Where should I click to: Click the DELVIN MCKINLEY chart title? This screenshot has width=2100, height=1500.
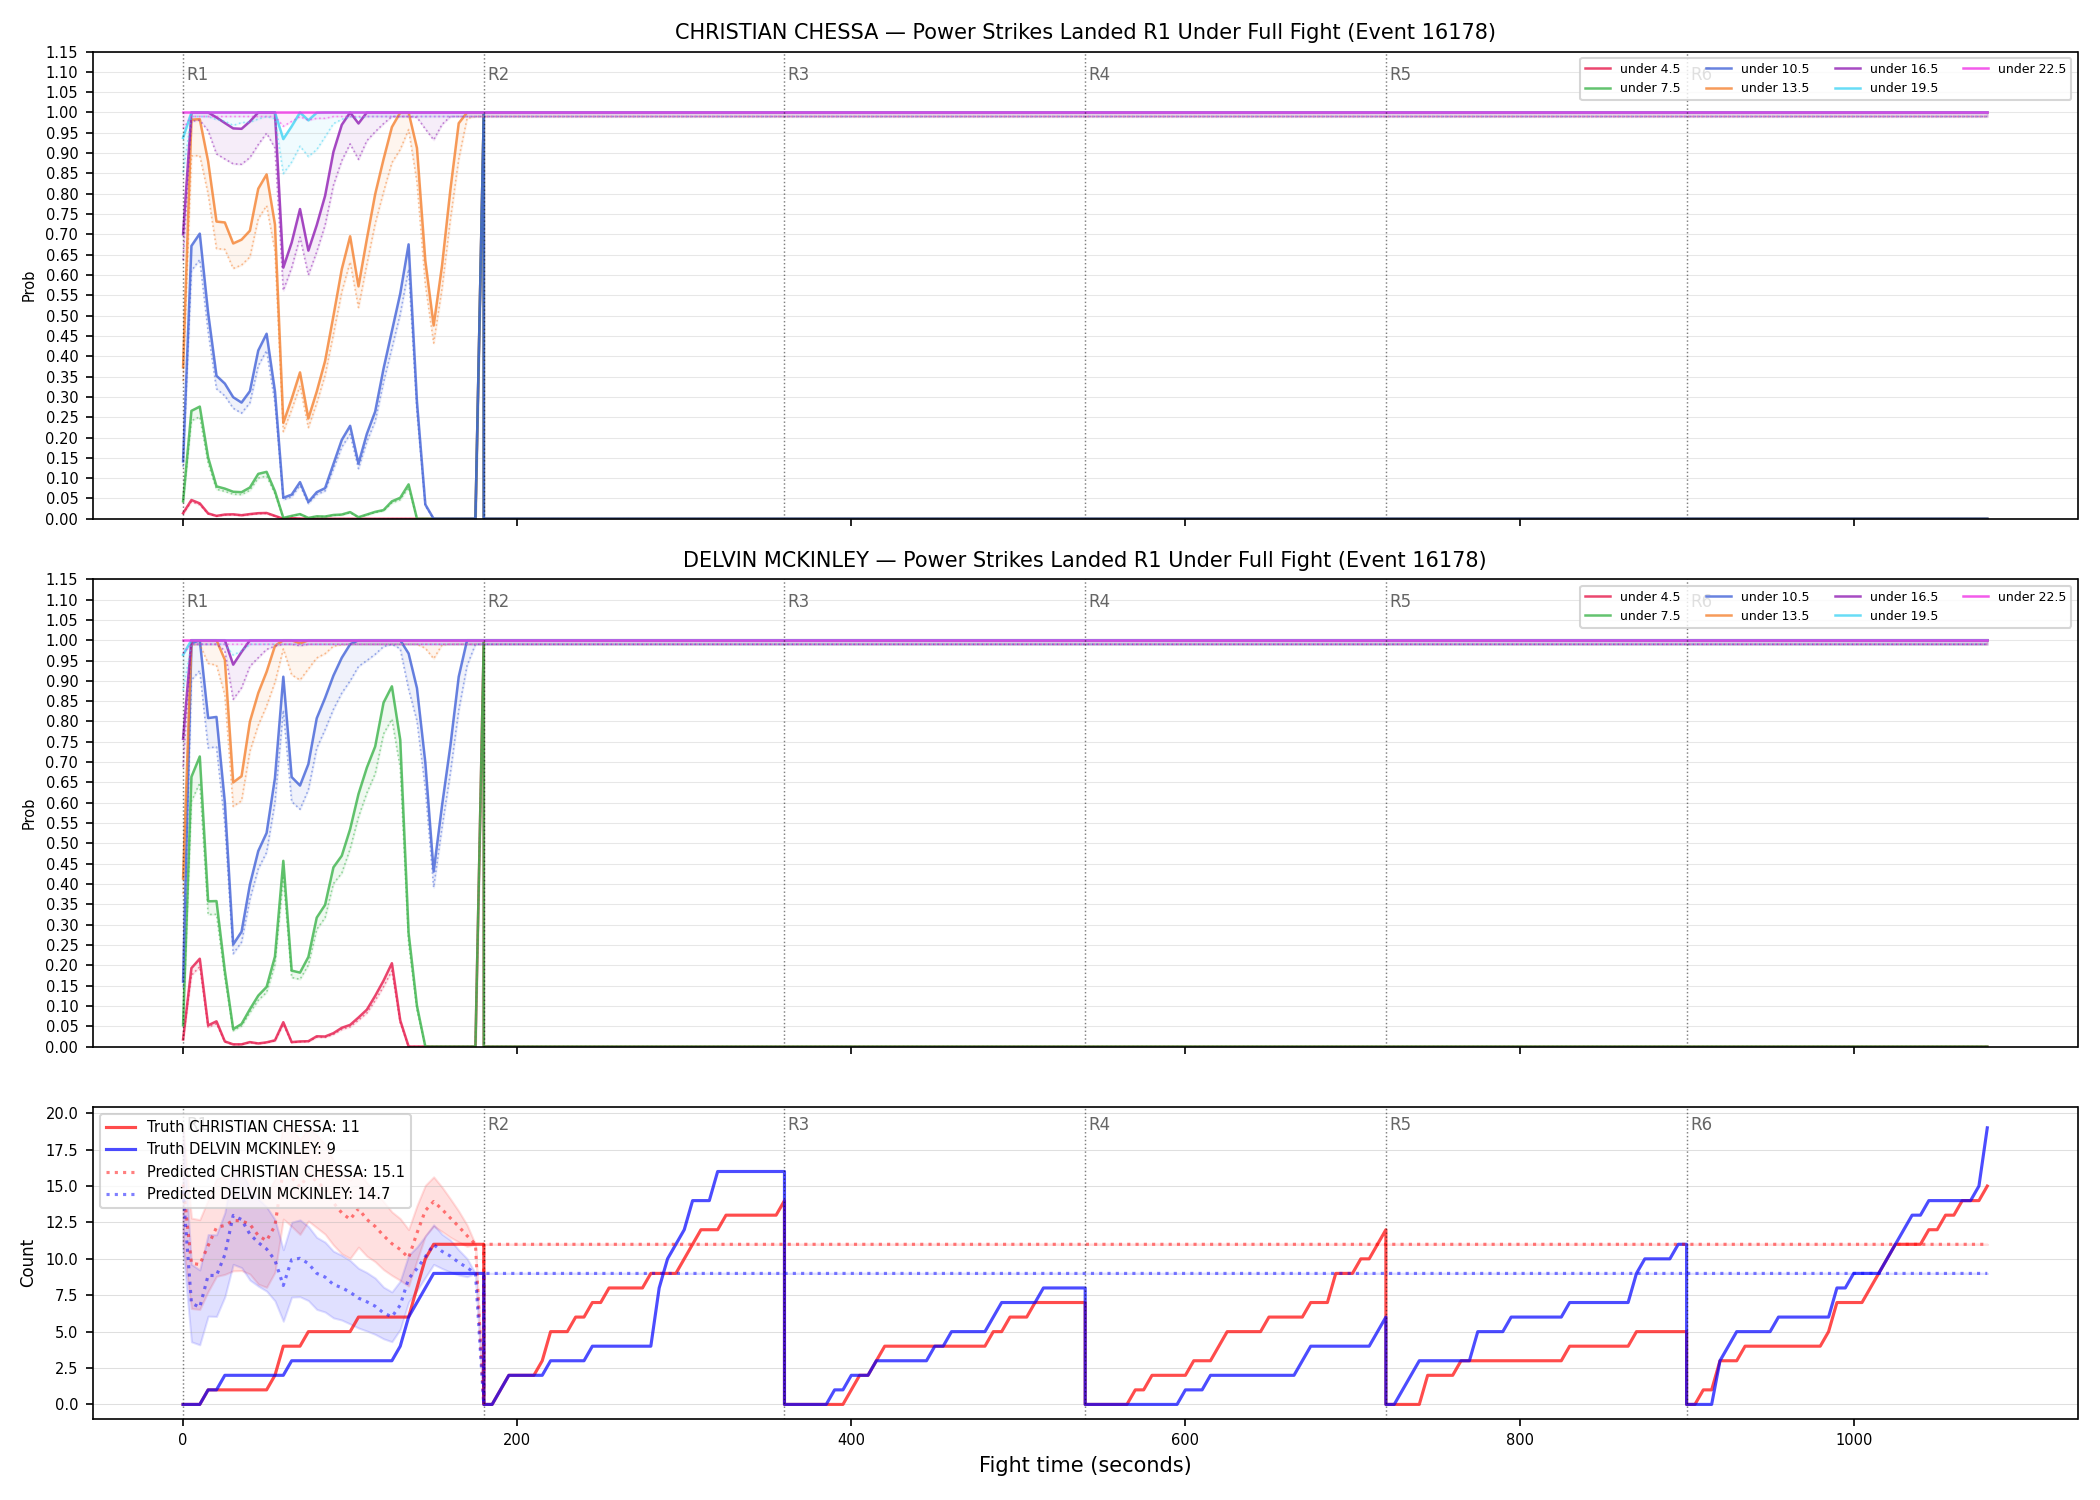[1085, 560]
